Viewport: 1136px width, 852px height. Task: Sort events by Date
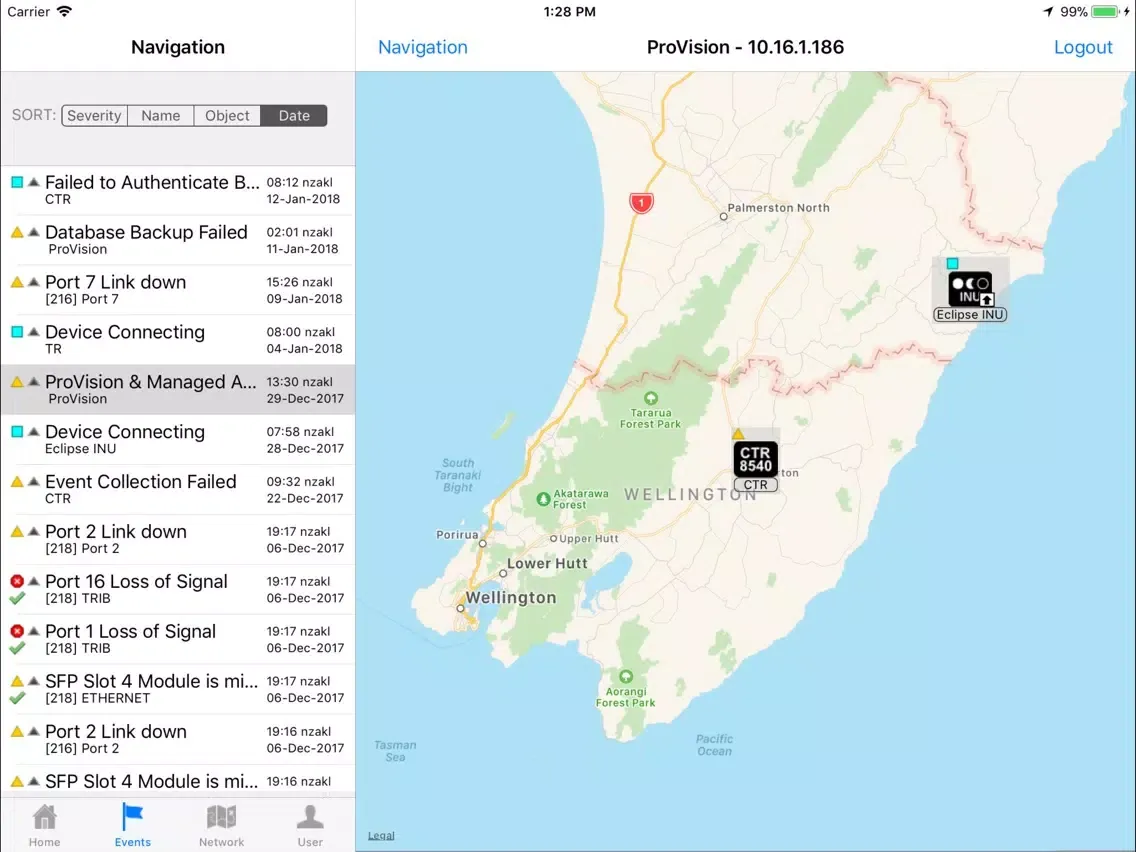(x=293, y=115)
